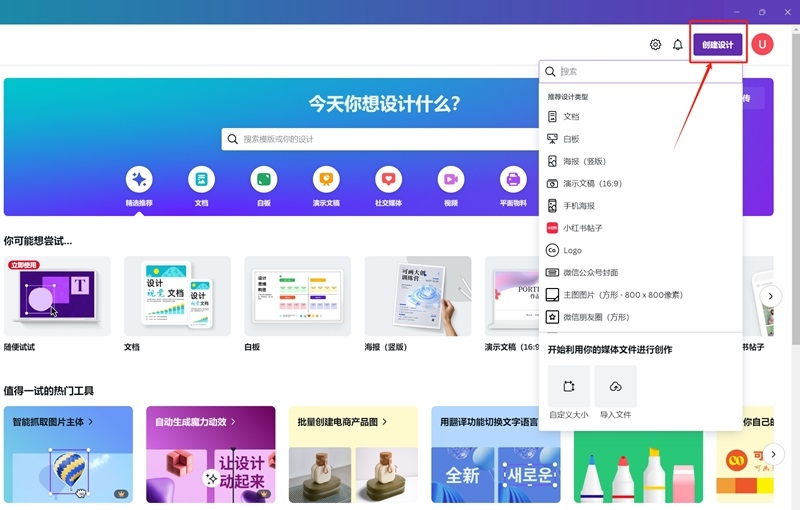Viewport: 800px width, 510px height.
Task: Choose 手机海报 from the dropdown
Action: pyautogui.click(x=640, y=206)
